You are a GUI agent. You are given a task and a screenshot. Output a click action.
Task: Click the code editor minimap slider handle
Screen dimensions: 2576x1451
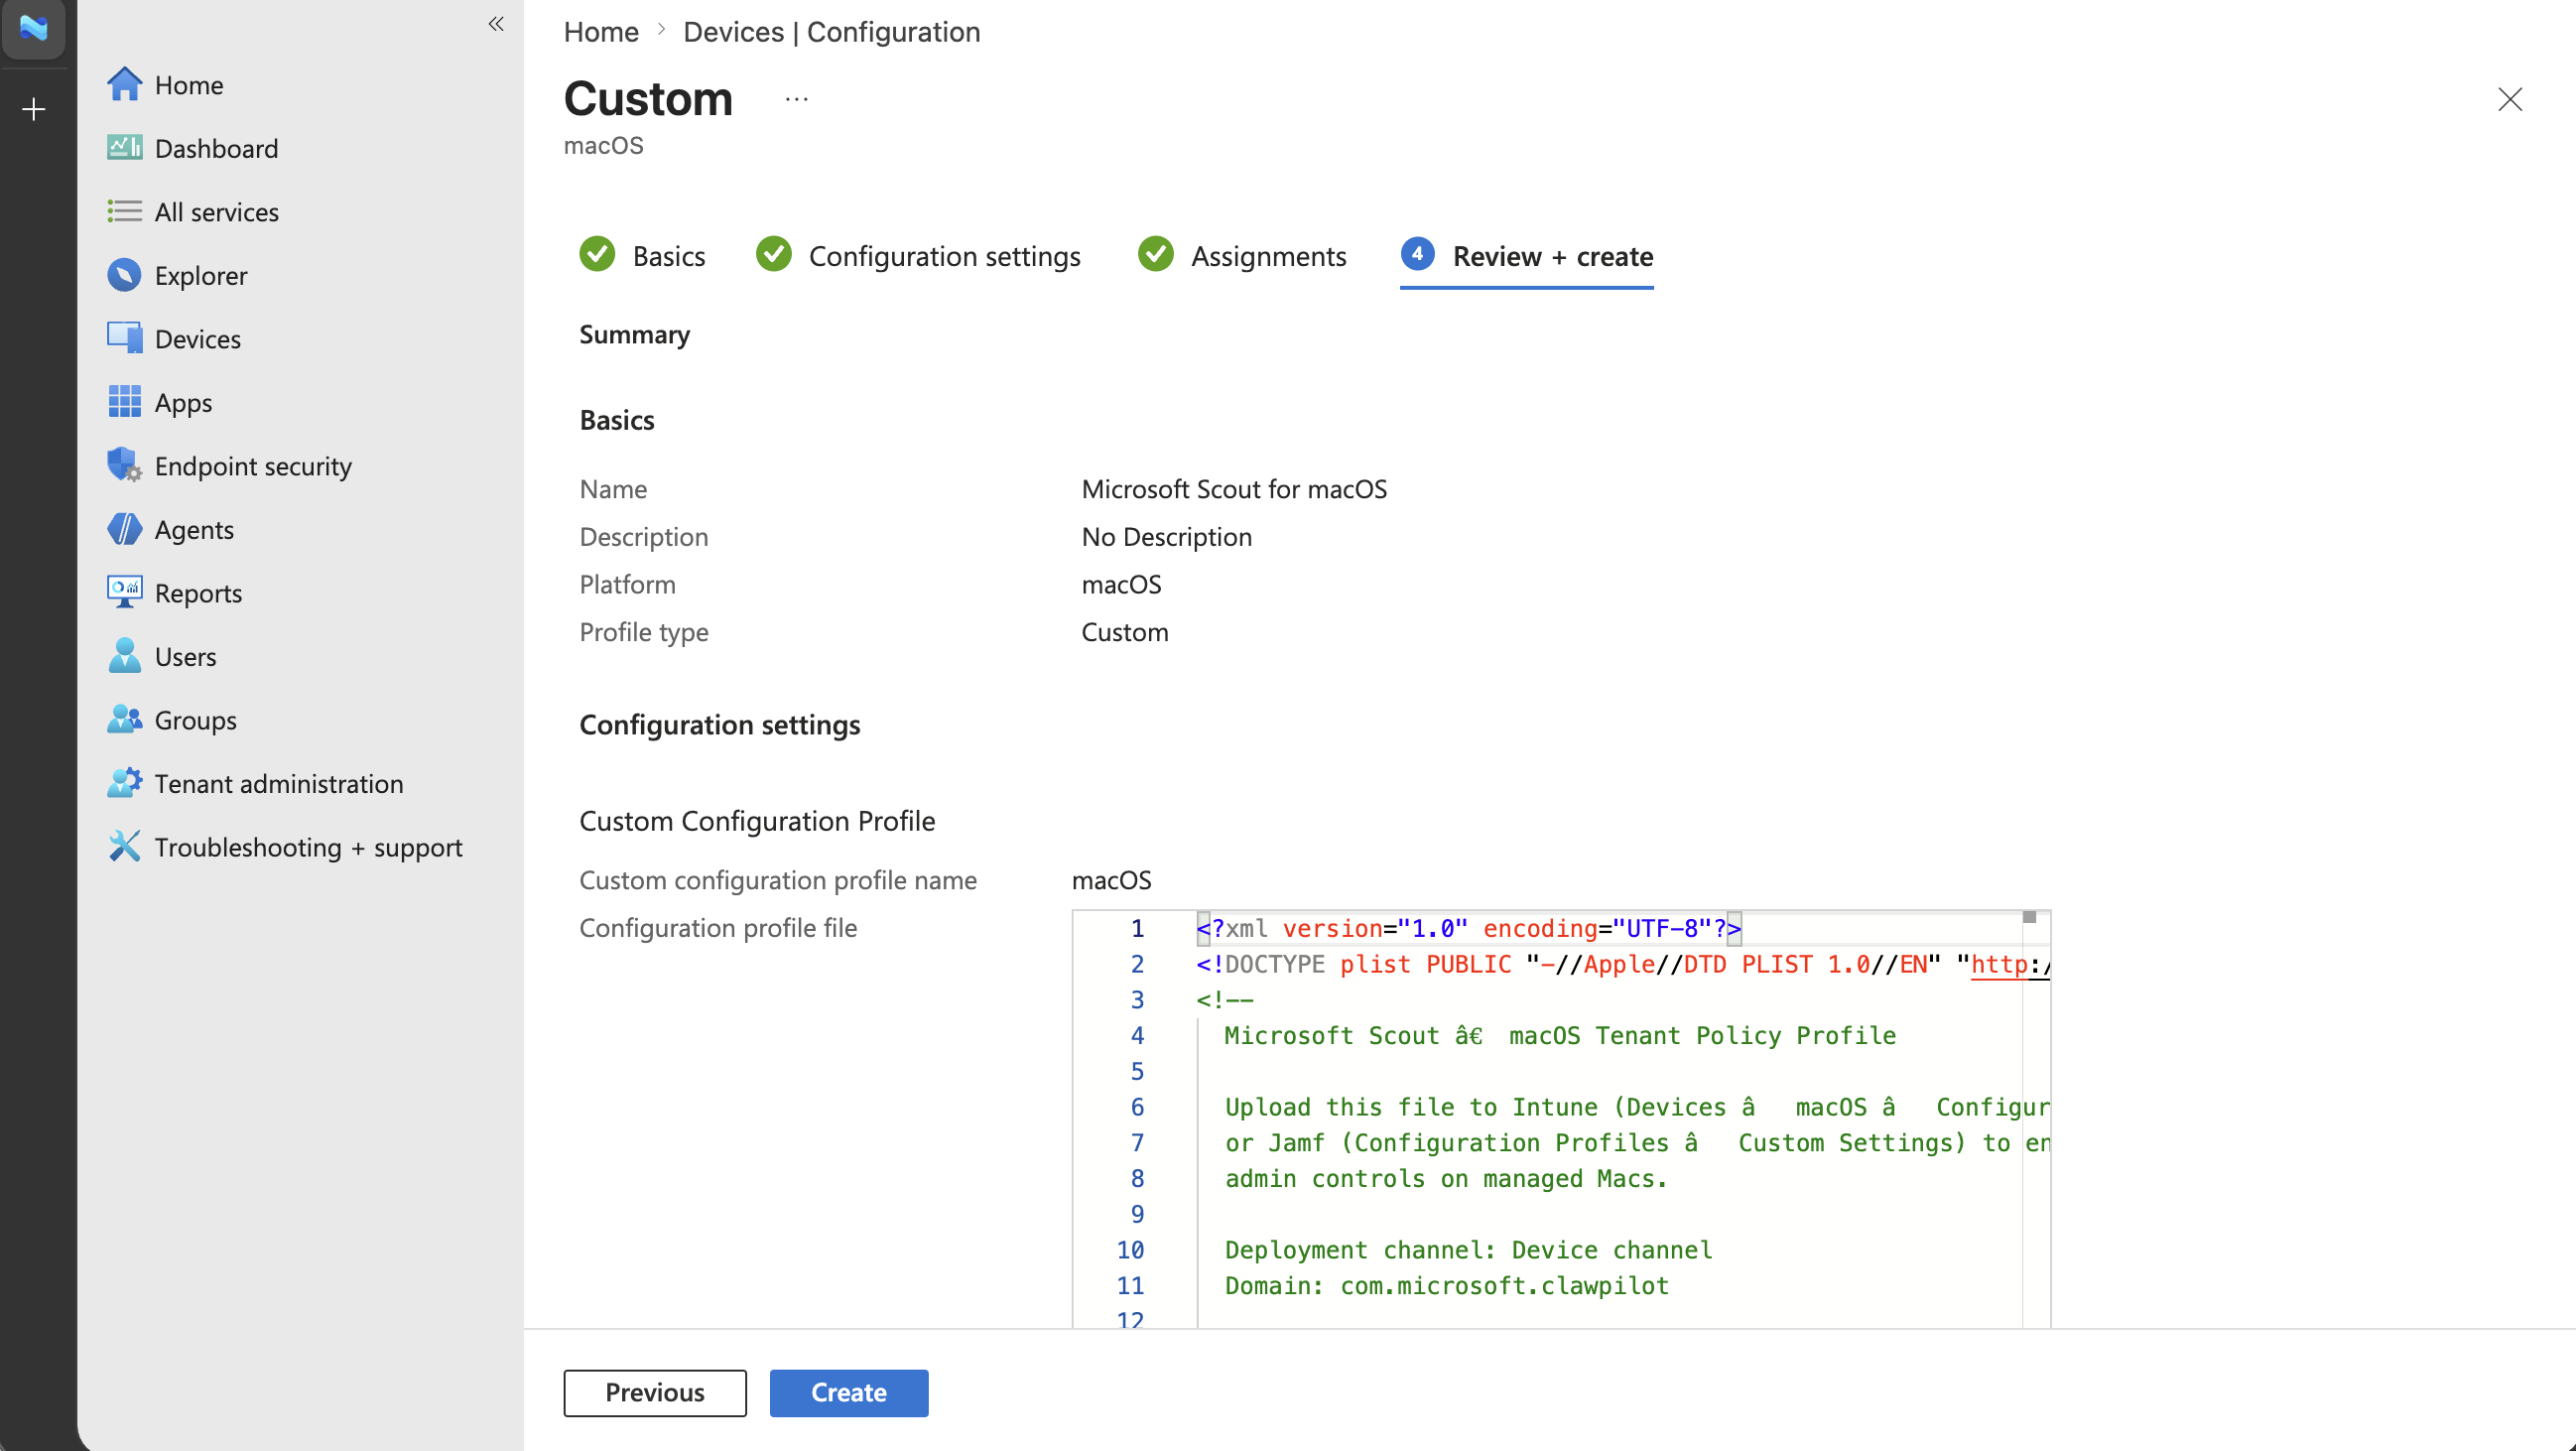pos(2029,917)
